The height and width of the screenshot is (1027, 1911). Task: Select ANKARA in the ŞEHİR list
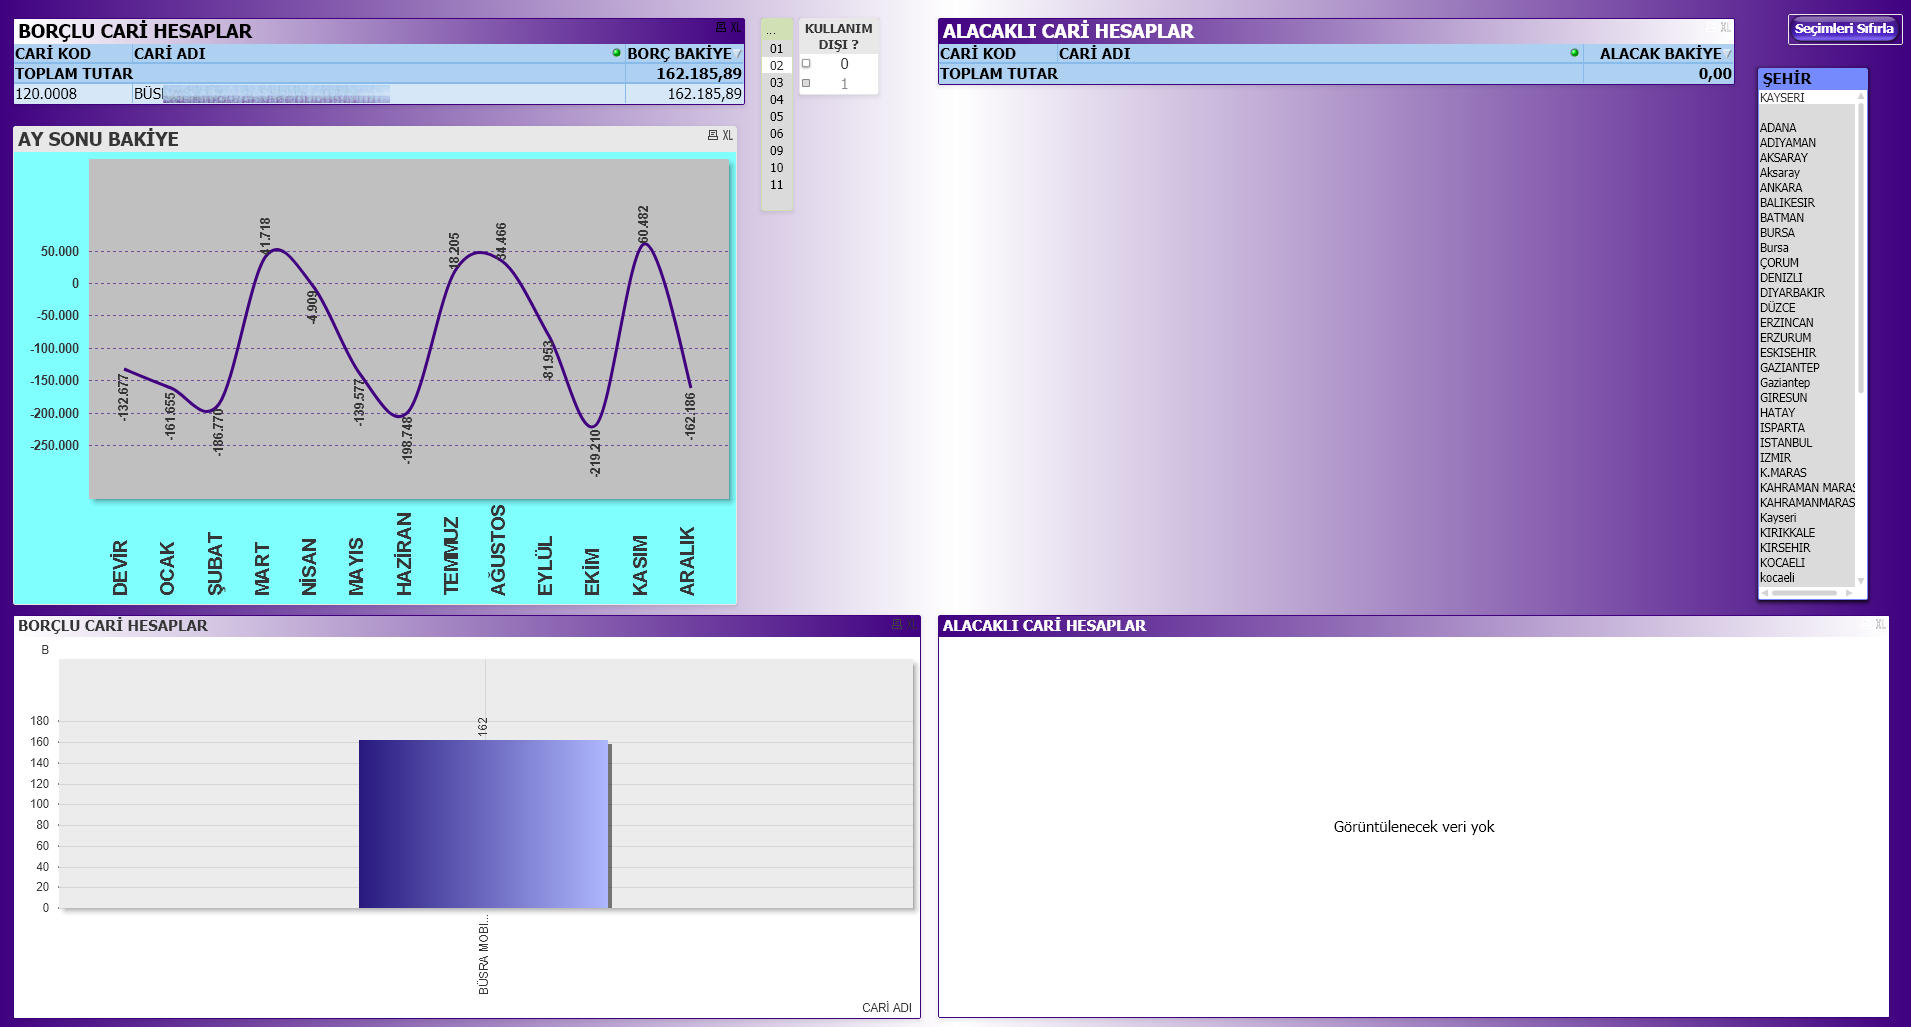click(1781, 188)
